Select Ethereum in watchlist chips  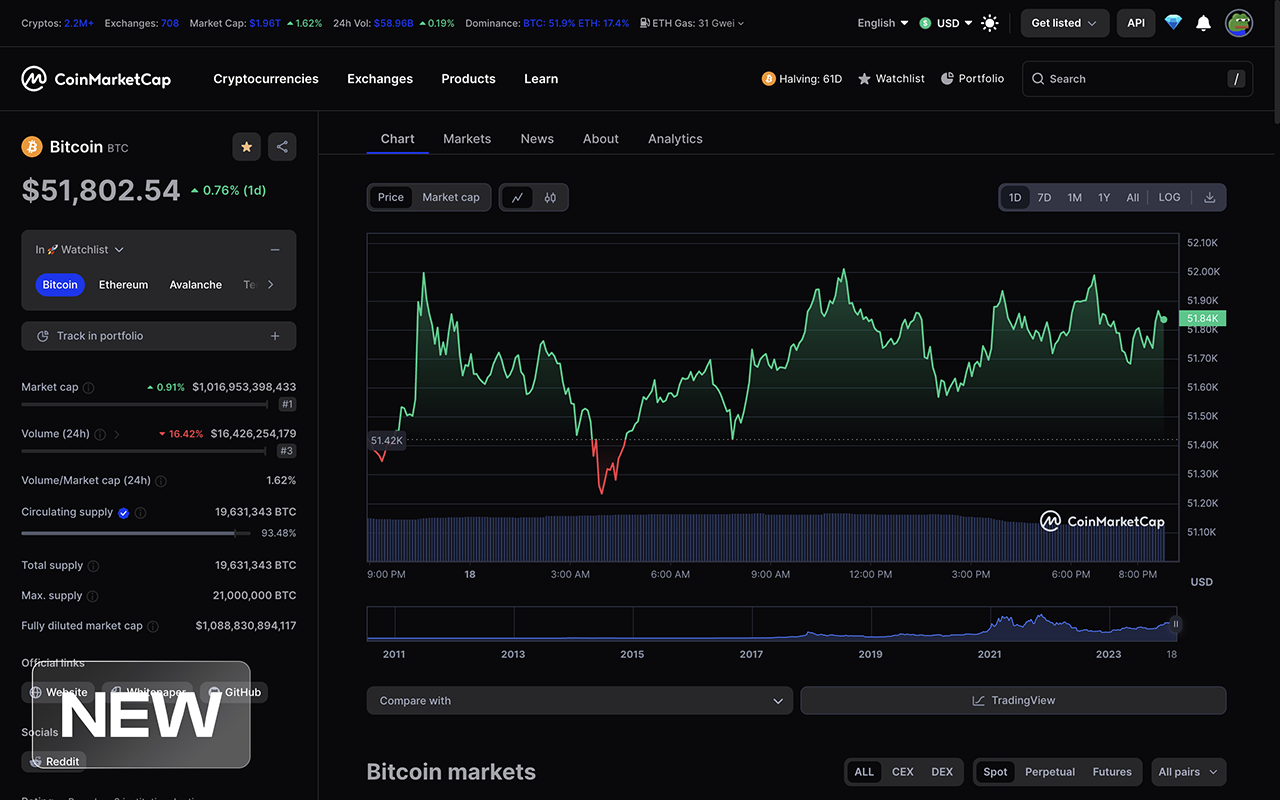123,285
